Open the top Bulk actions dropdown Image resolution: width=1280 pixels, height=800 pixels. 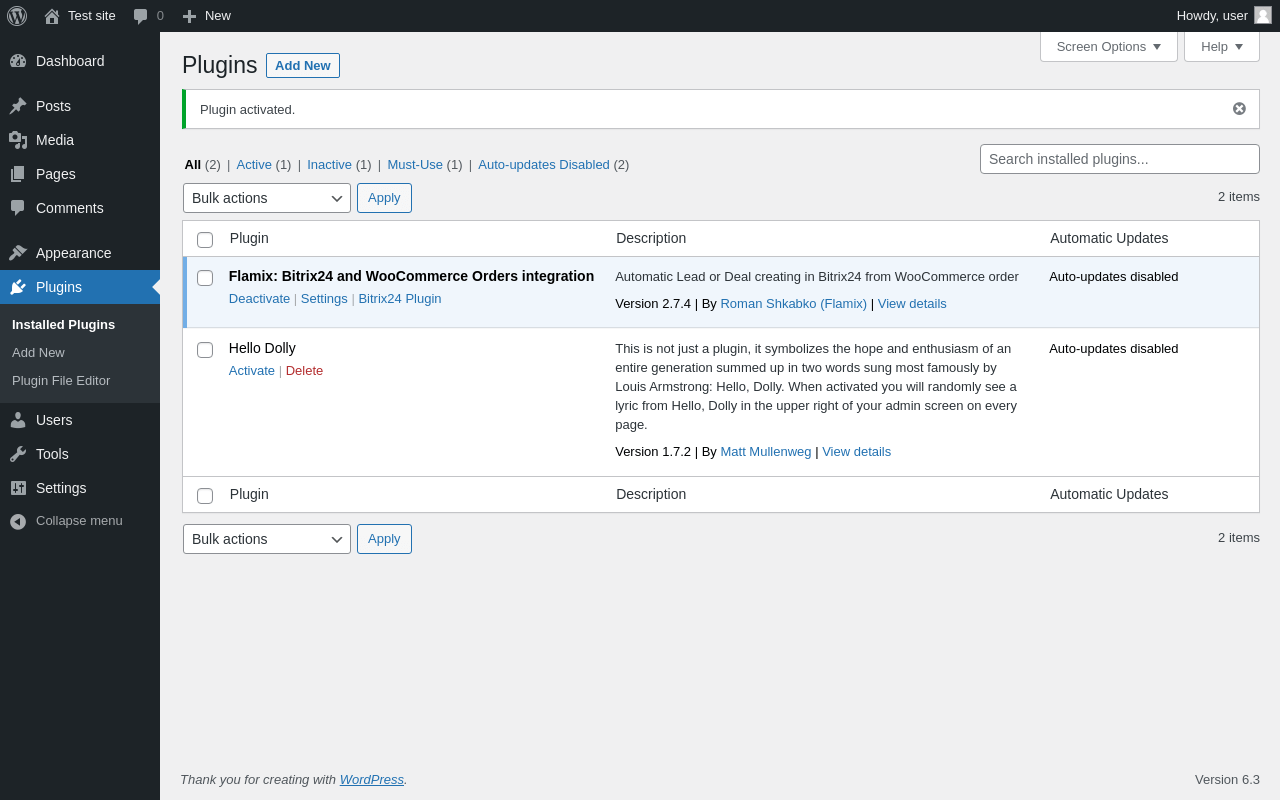click(x=266, y=198)
